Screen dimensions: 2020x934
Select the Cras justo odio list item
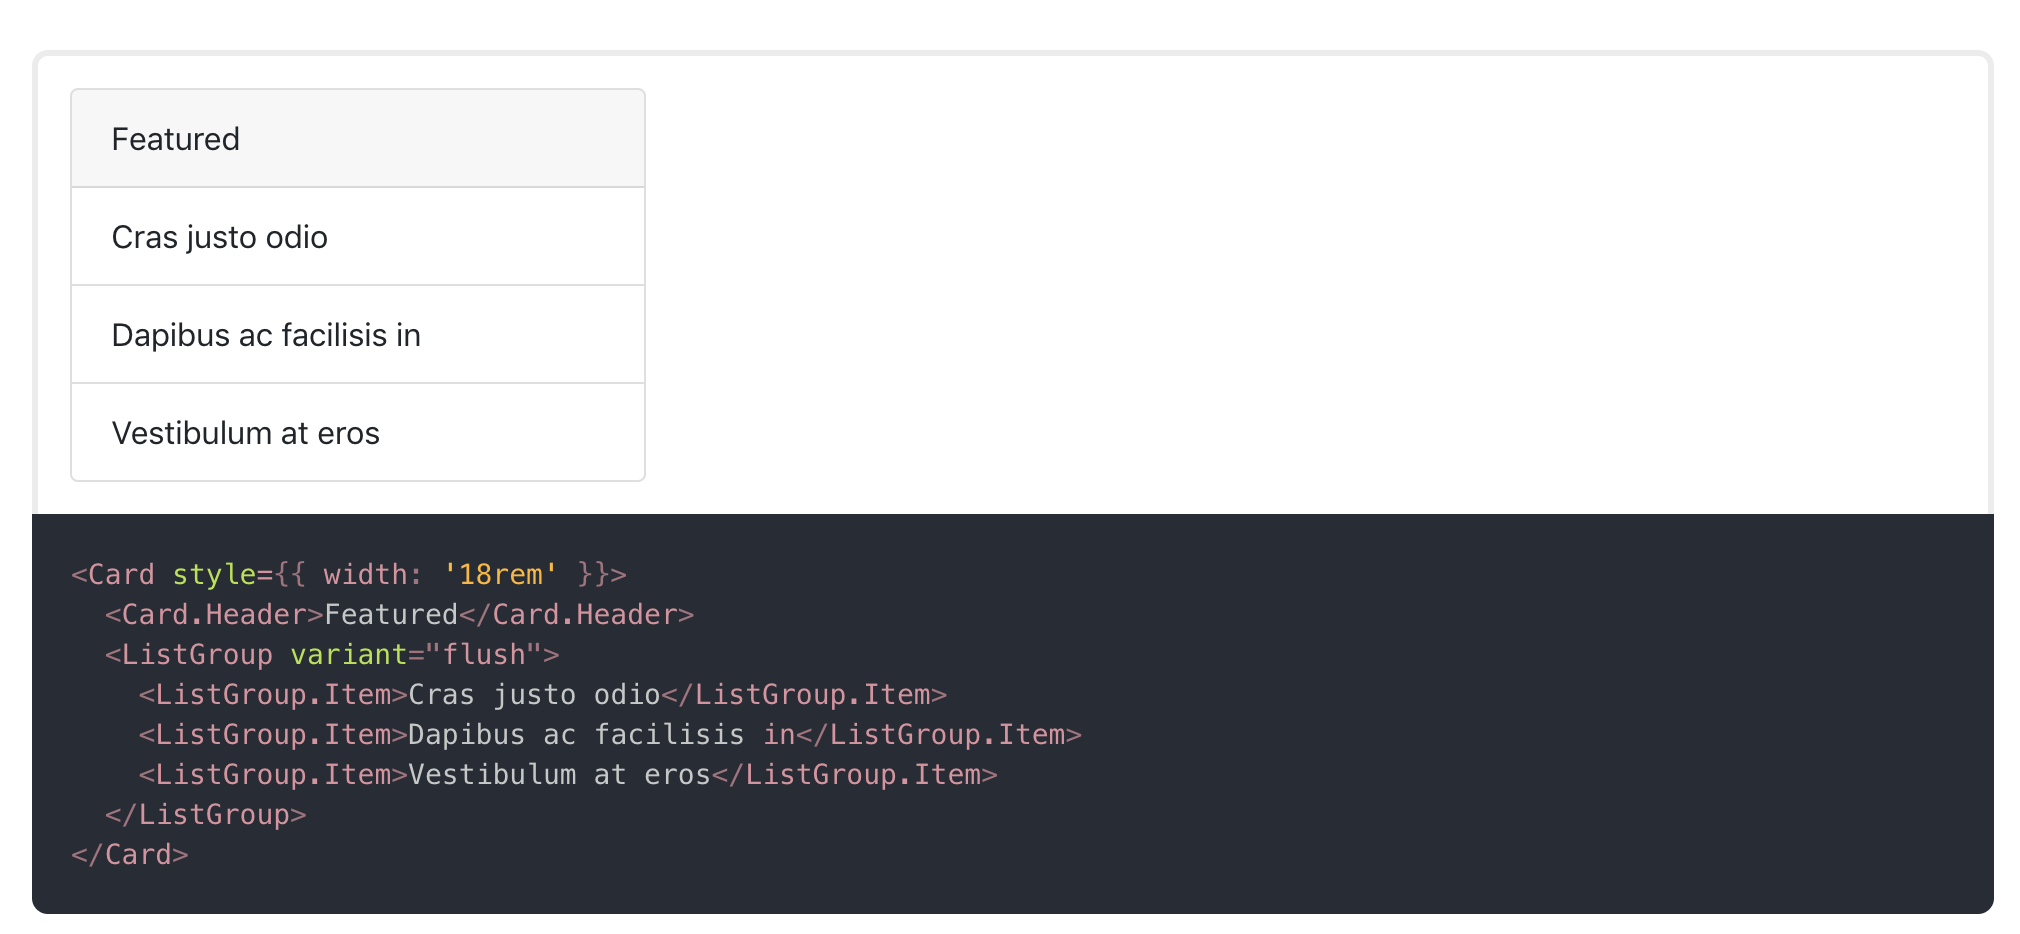[x=358, y=237]
